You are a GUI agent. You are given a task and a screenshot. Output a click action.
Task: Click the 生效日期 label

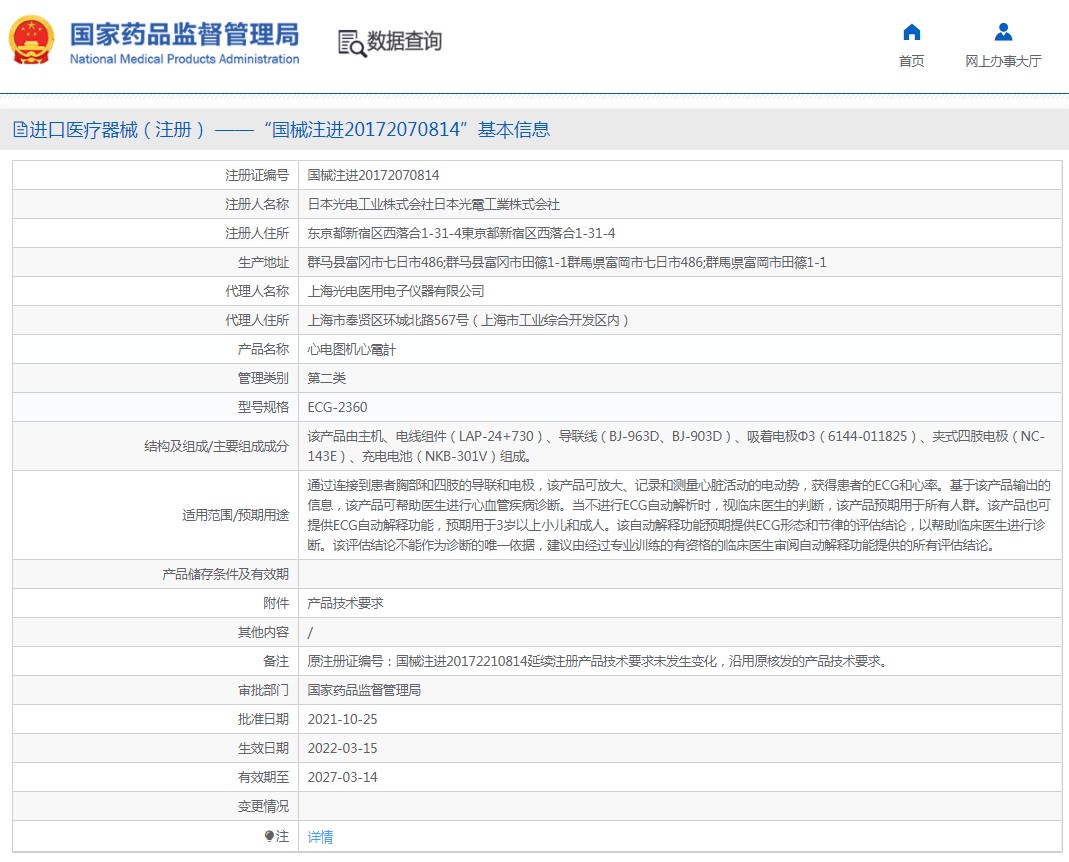click(263, 748)
